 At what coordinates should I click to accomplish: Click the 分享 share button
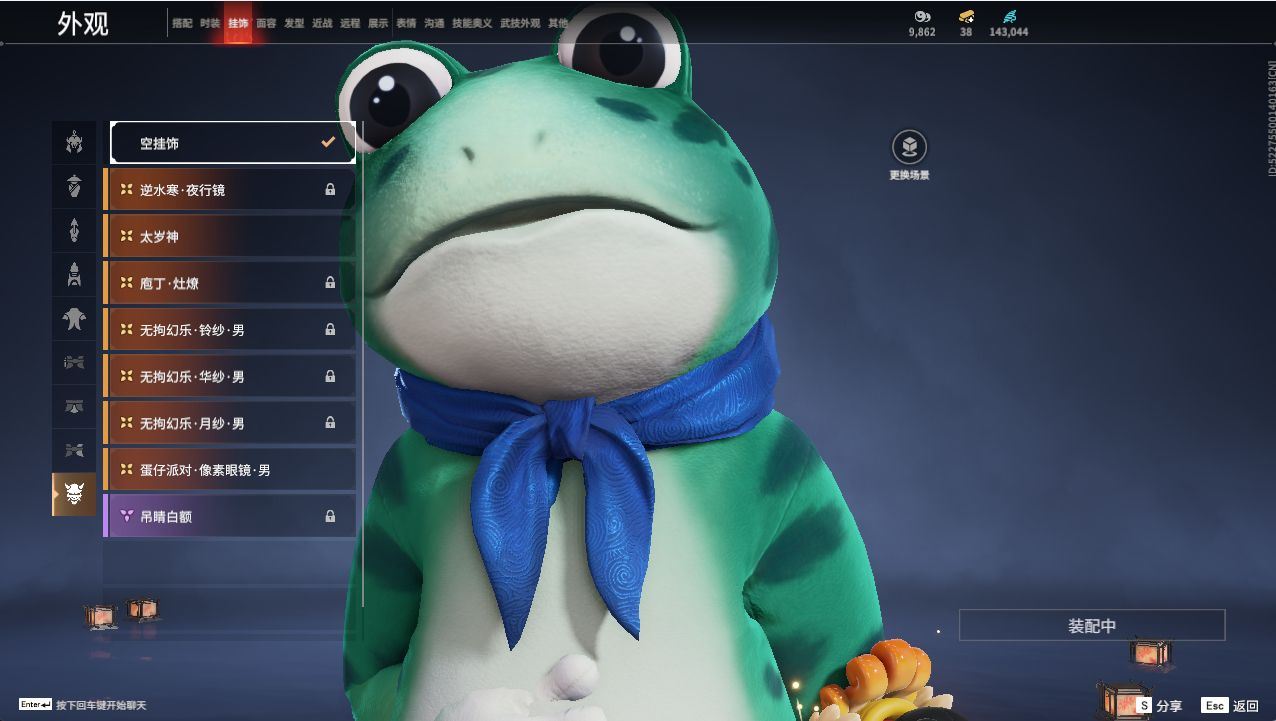[x=1158, y=706]
